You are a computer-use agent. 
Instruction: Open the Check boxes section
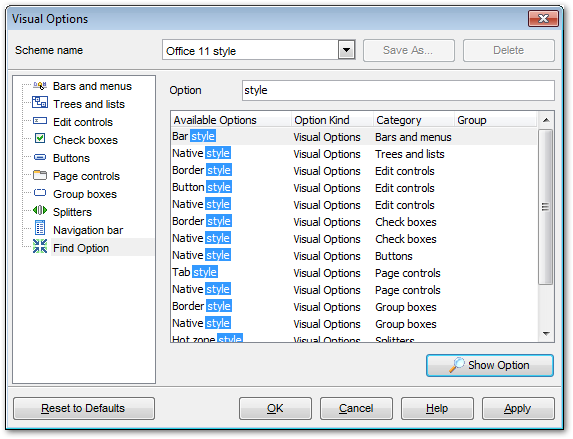click(x=85, y=140)
